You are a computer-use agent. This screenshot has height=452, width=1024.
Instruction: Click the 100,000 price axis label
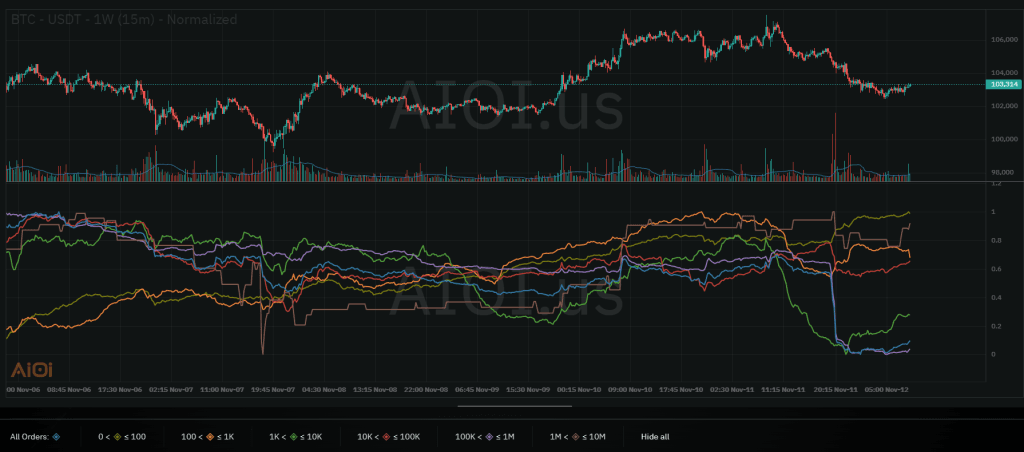coord(1003,139)
